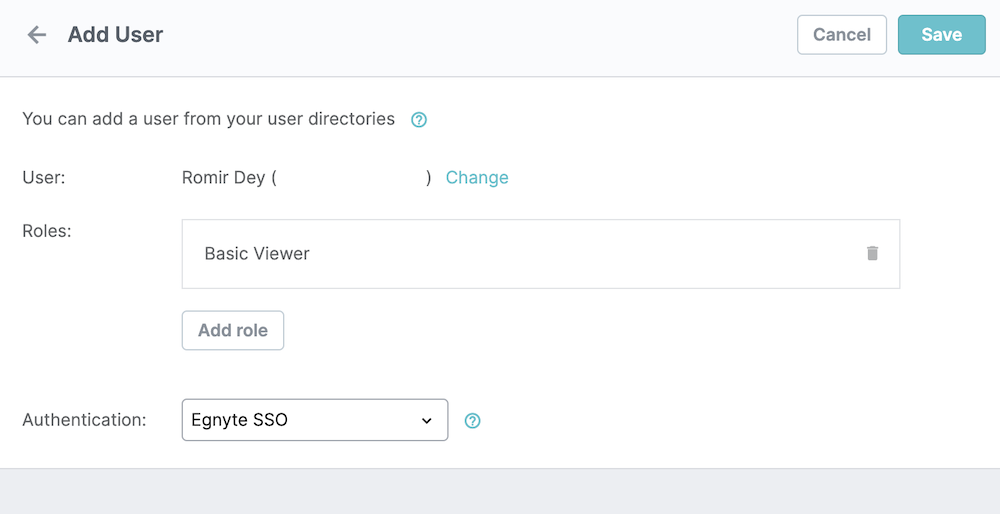The width and height of the screenshot is (1000, 514).
Task: Click the Roles: field label
Action: coord(46,231)
